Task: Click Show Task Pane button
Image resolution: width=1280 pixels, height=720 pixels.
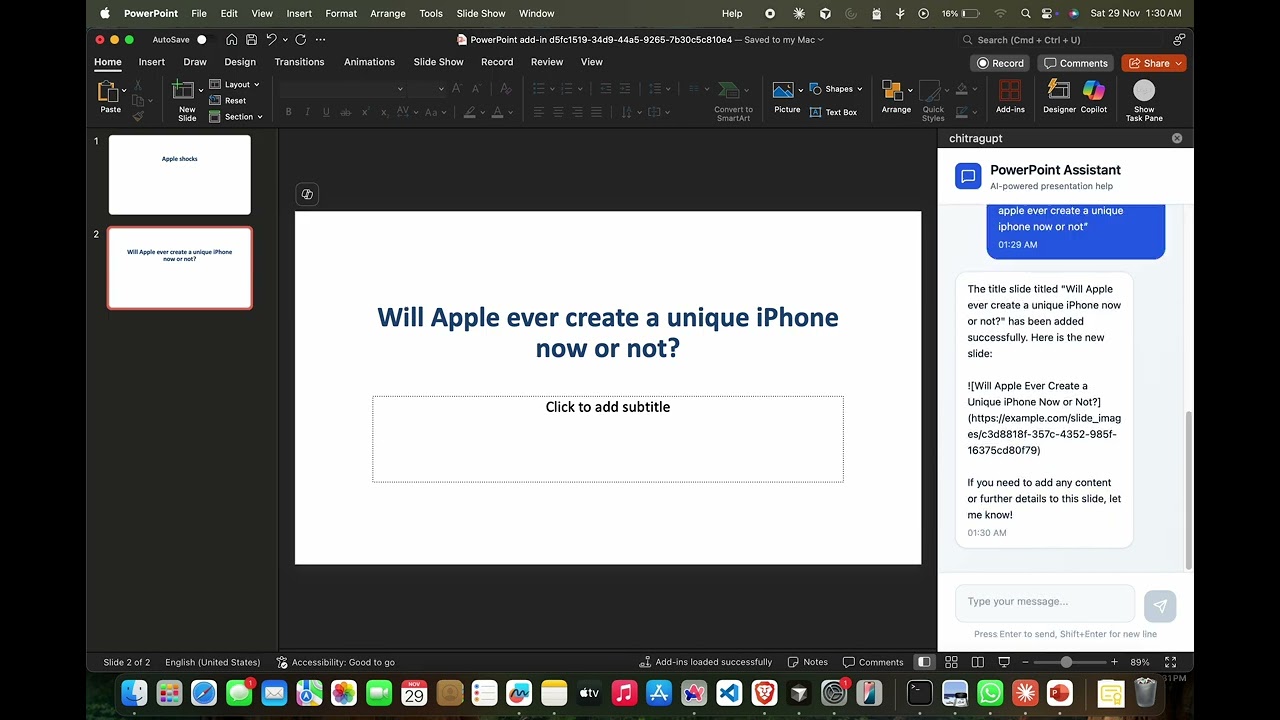Action: (1144, 101)
